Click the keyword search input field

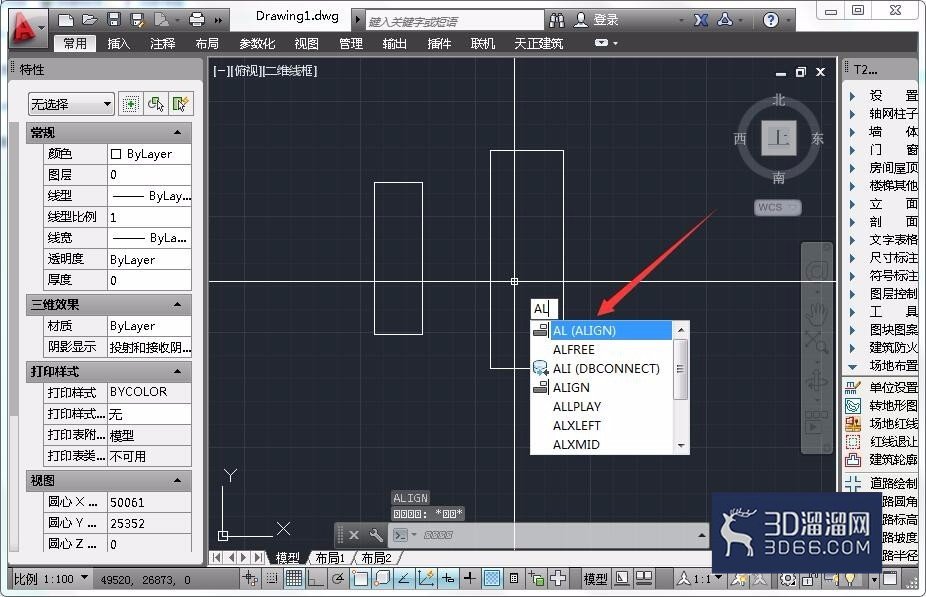click(455, 21)
